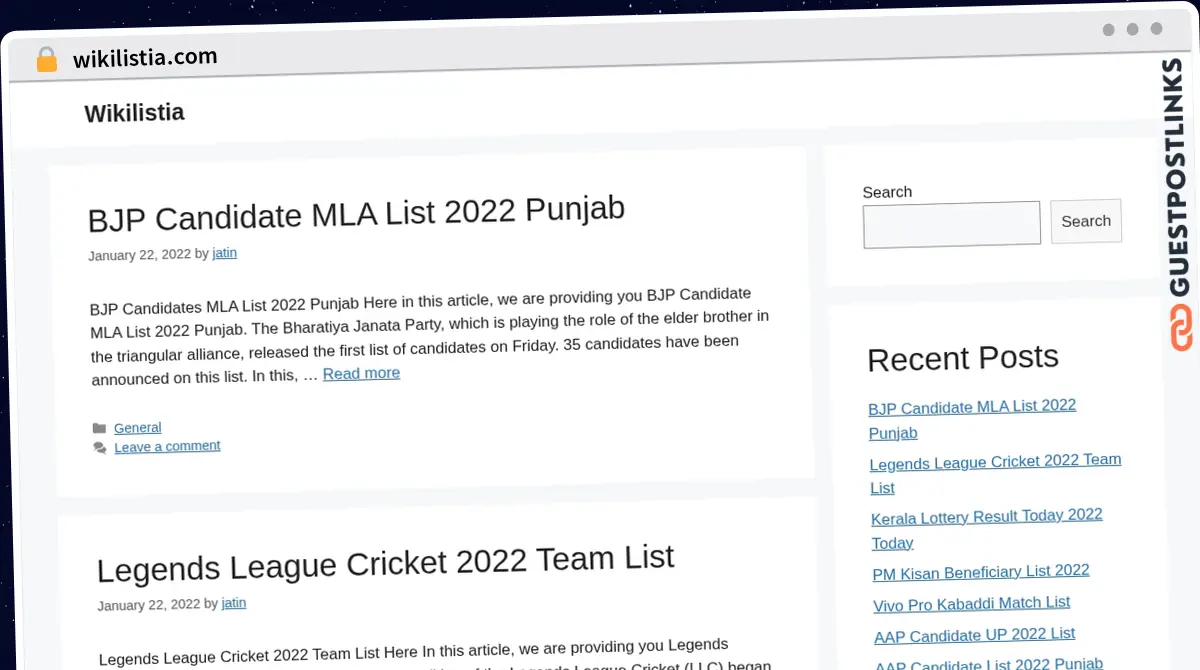
Task: Click Leave a comment on the BJP post
Action: click(x=167, y=446)
